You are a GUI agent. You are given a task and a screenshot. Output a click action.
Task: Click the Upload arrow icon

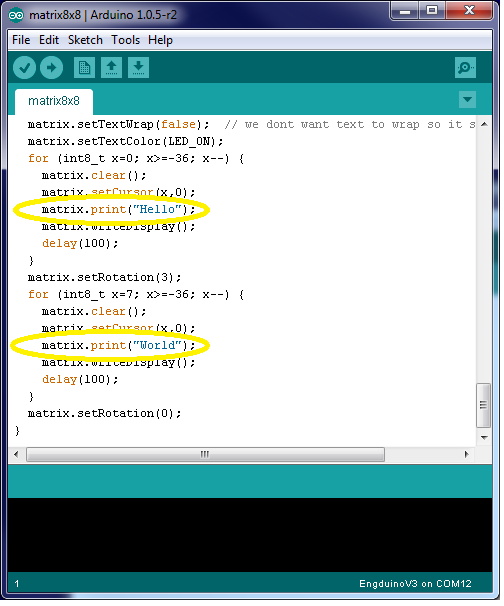point(51,68)
